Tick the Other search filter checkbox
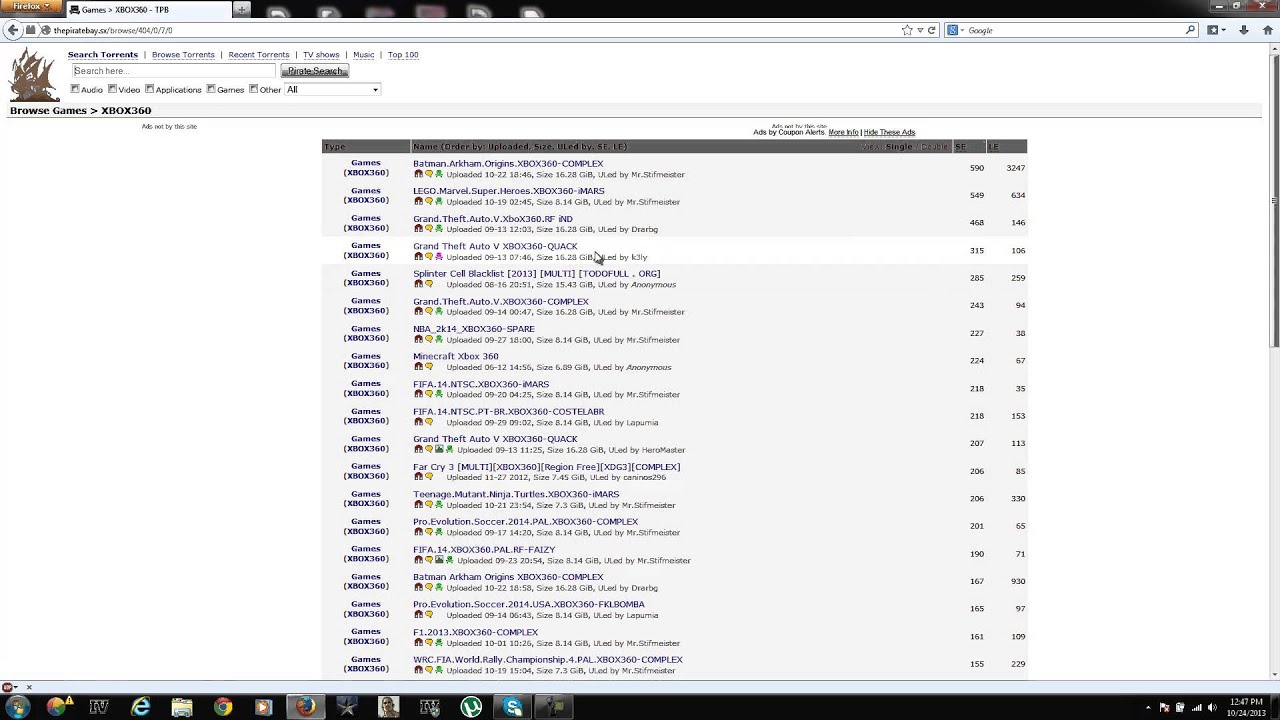 (253, 89)
